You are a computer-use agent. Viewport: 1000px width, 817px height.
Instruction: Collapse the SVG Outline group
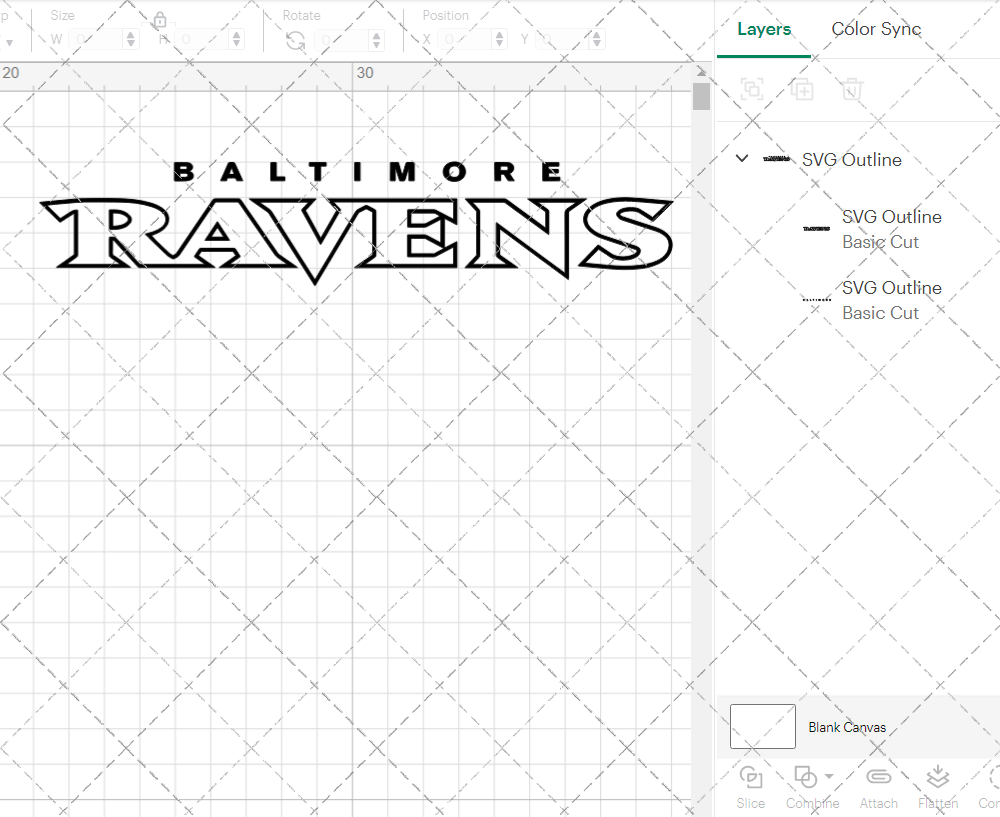point(741,158)
